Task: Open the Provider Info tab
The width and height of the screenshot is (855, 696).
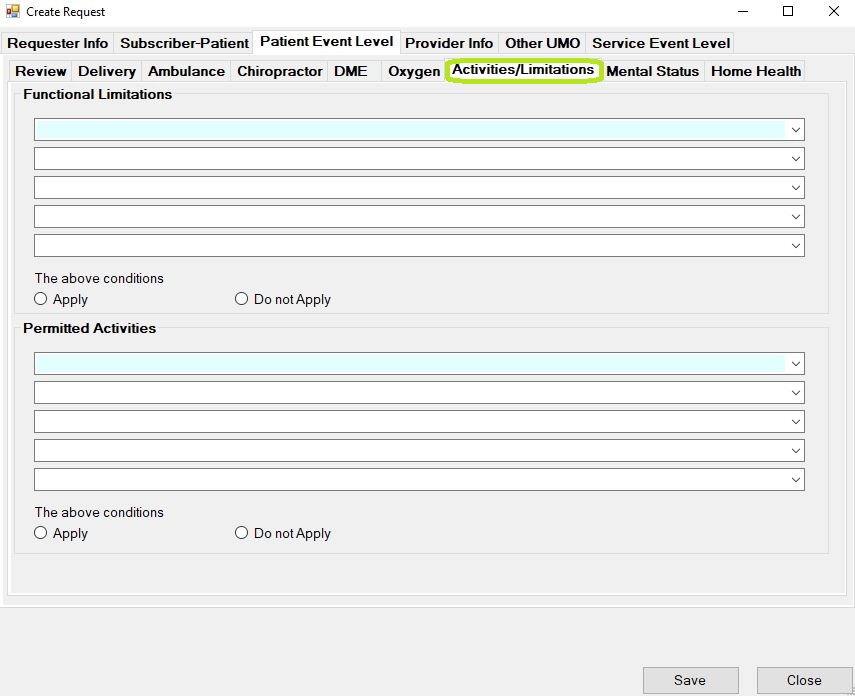Action: [449, 43]
